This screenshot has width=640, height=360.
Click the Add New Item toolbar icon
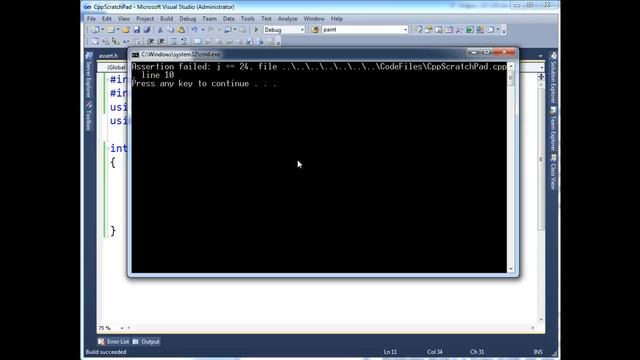111,29
